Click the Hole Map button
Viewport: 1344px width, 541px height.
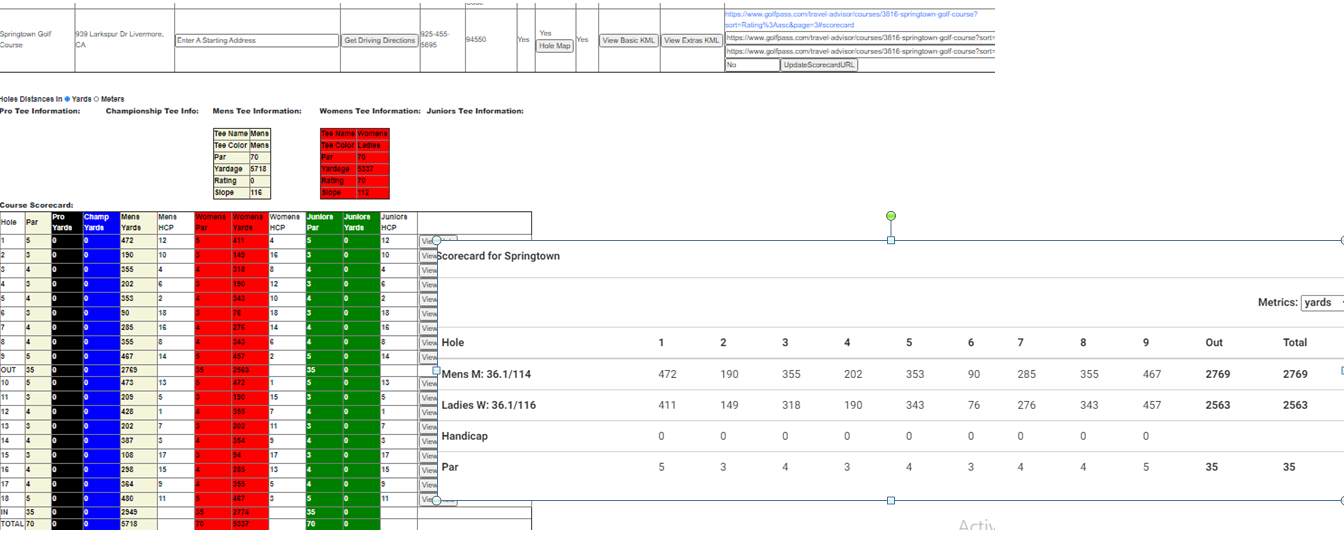555,46
